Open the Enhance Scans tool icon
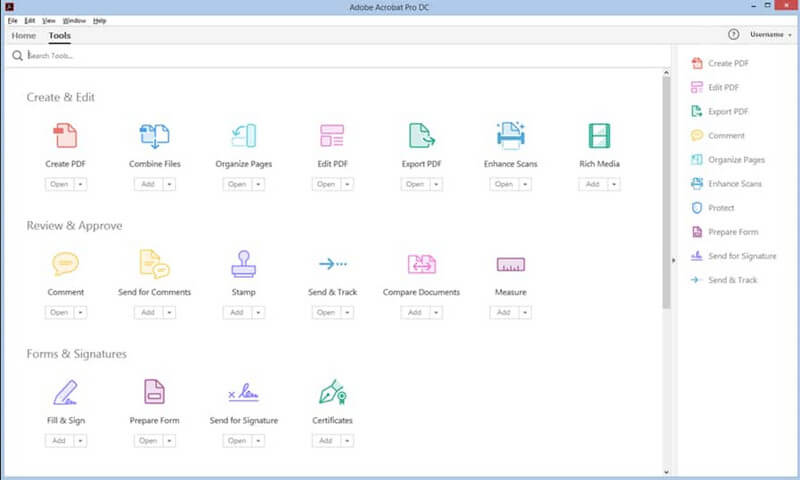This screenshot has height=480, width=800. click(x=512, y=136)
